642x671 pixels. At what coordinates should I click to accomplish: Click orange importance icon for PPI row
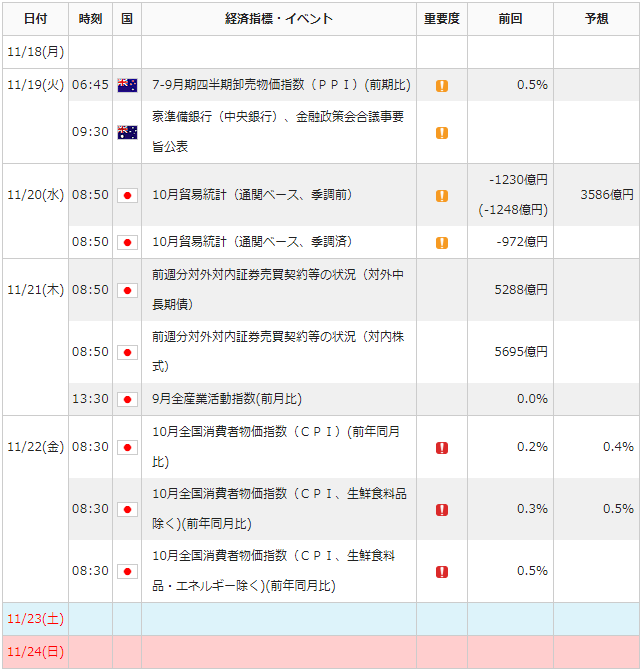click(442, 86)
